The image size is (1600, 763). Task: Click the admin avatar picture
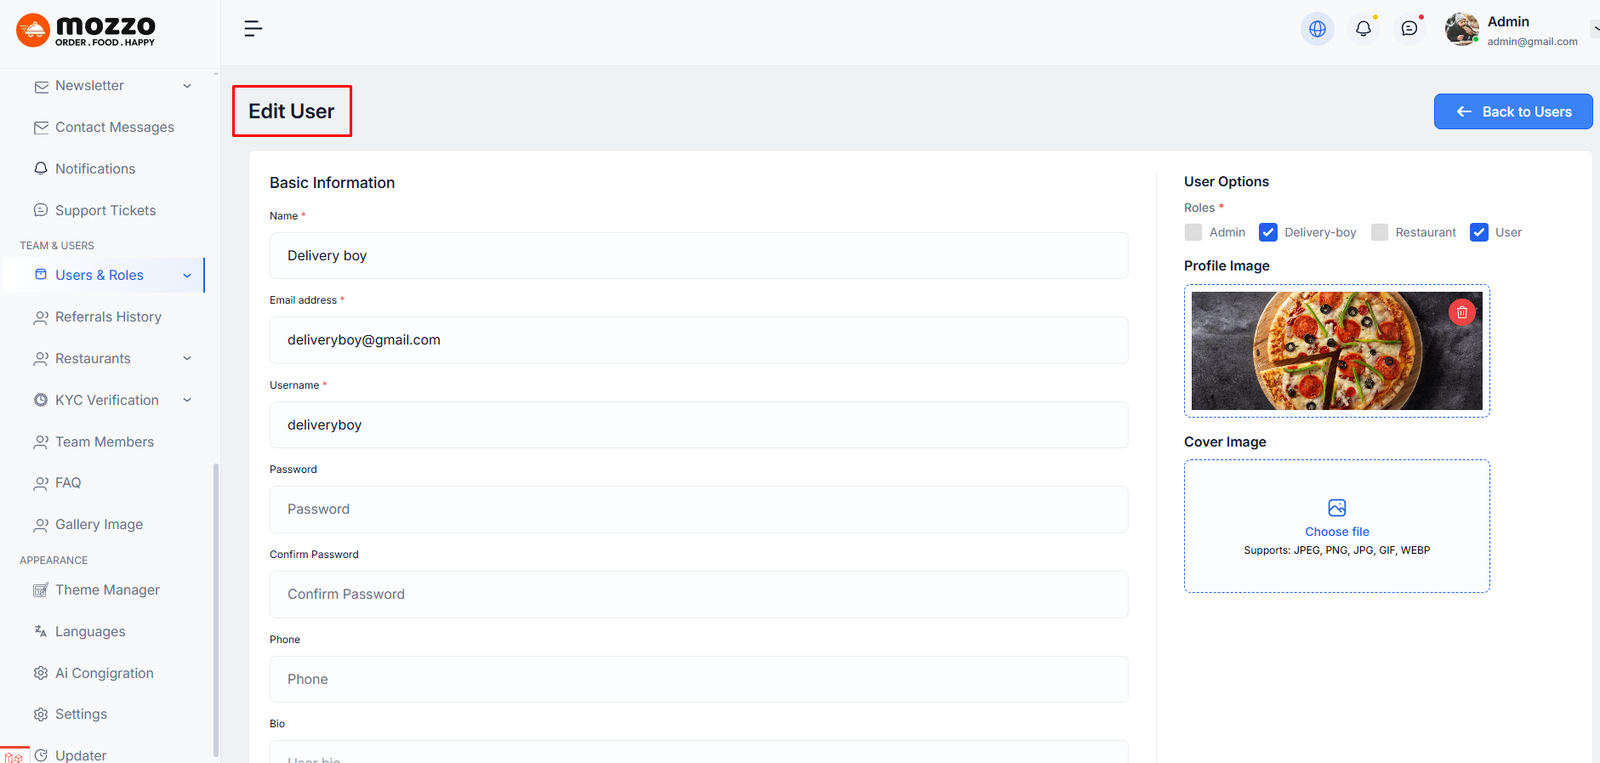pos(1461,29)
